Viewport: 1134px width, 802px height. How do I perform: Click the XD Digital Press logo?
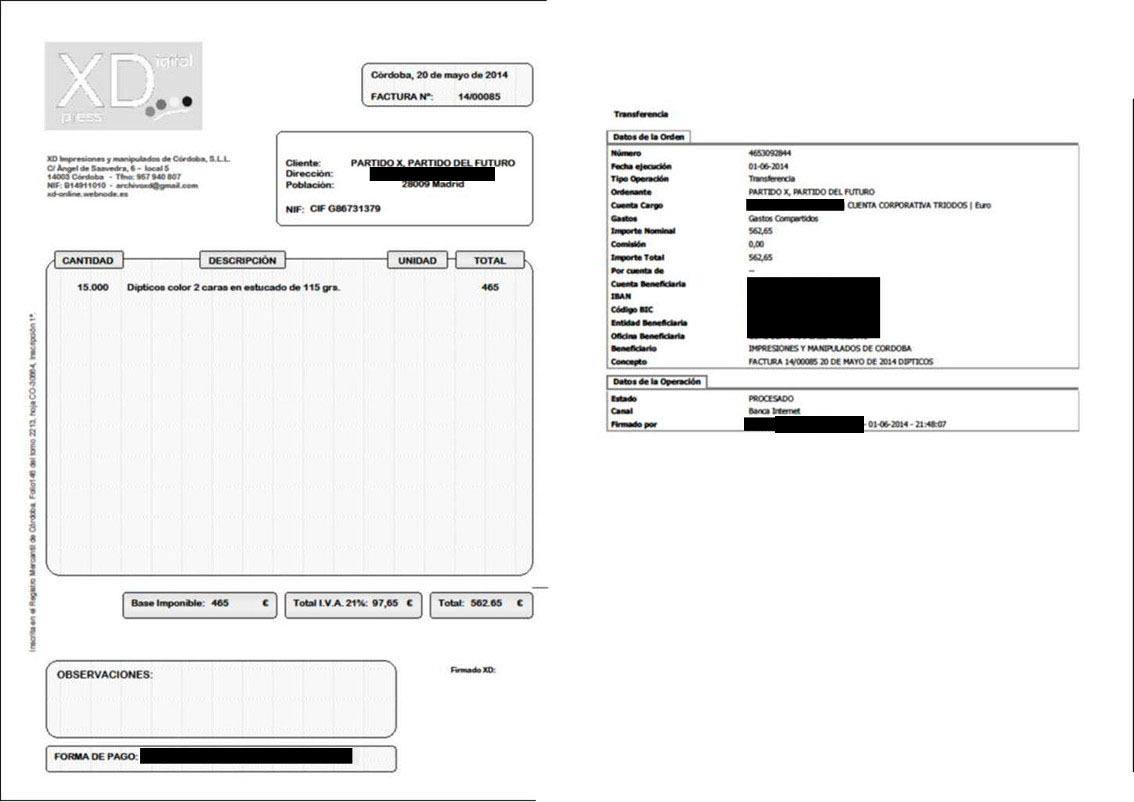[124, 86]
